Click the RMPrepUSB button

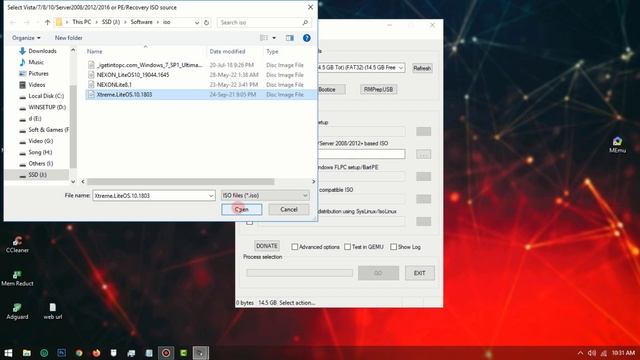tap(378, 89)
